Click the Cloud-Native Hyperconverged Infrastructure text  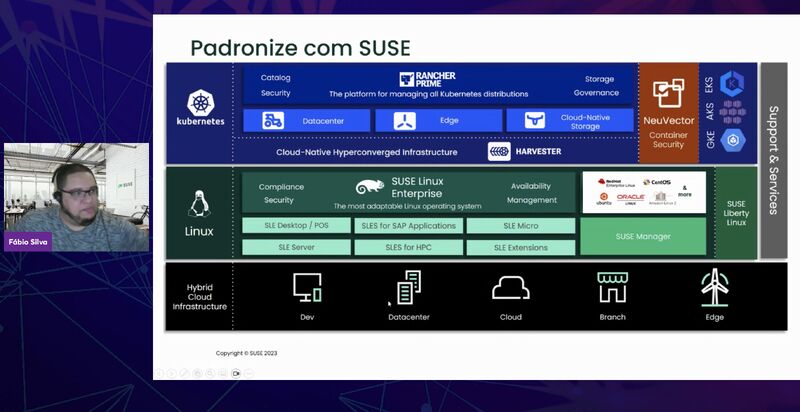point(367,152)
